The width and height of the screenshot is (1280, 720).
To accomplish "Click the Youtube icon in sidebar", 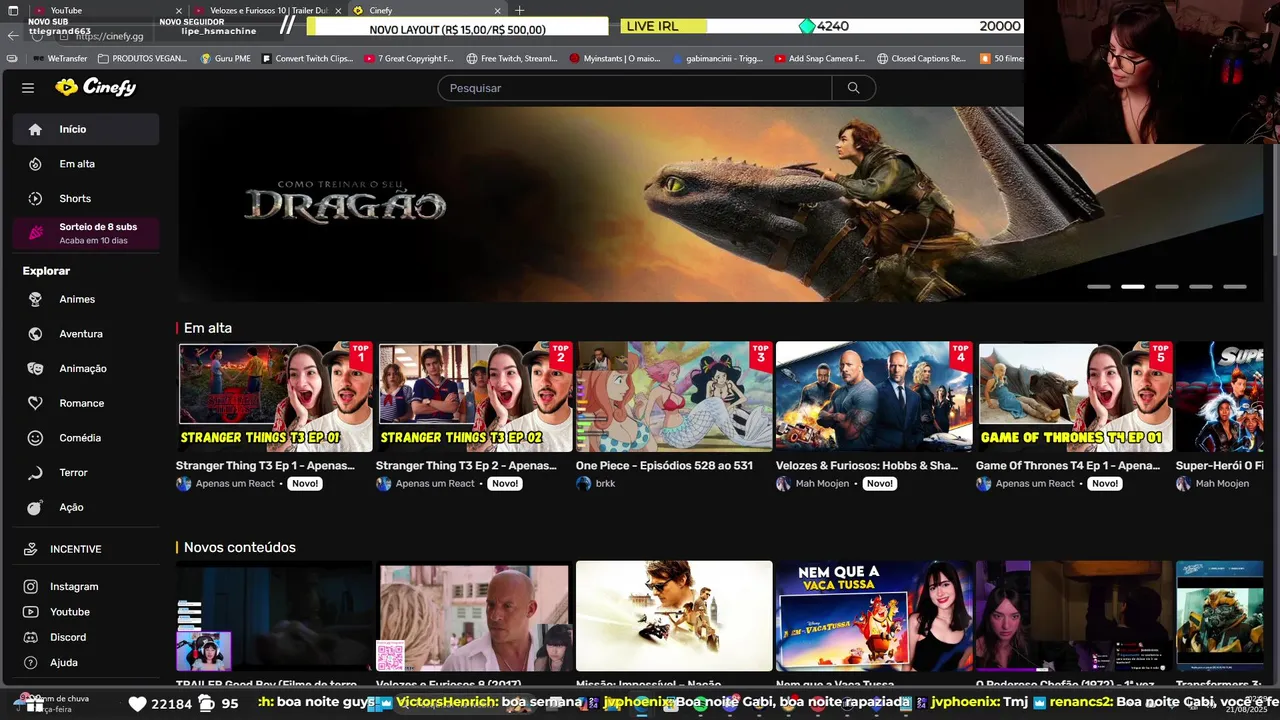I will tap(30, 612).
